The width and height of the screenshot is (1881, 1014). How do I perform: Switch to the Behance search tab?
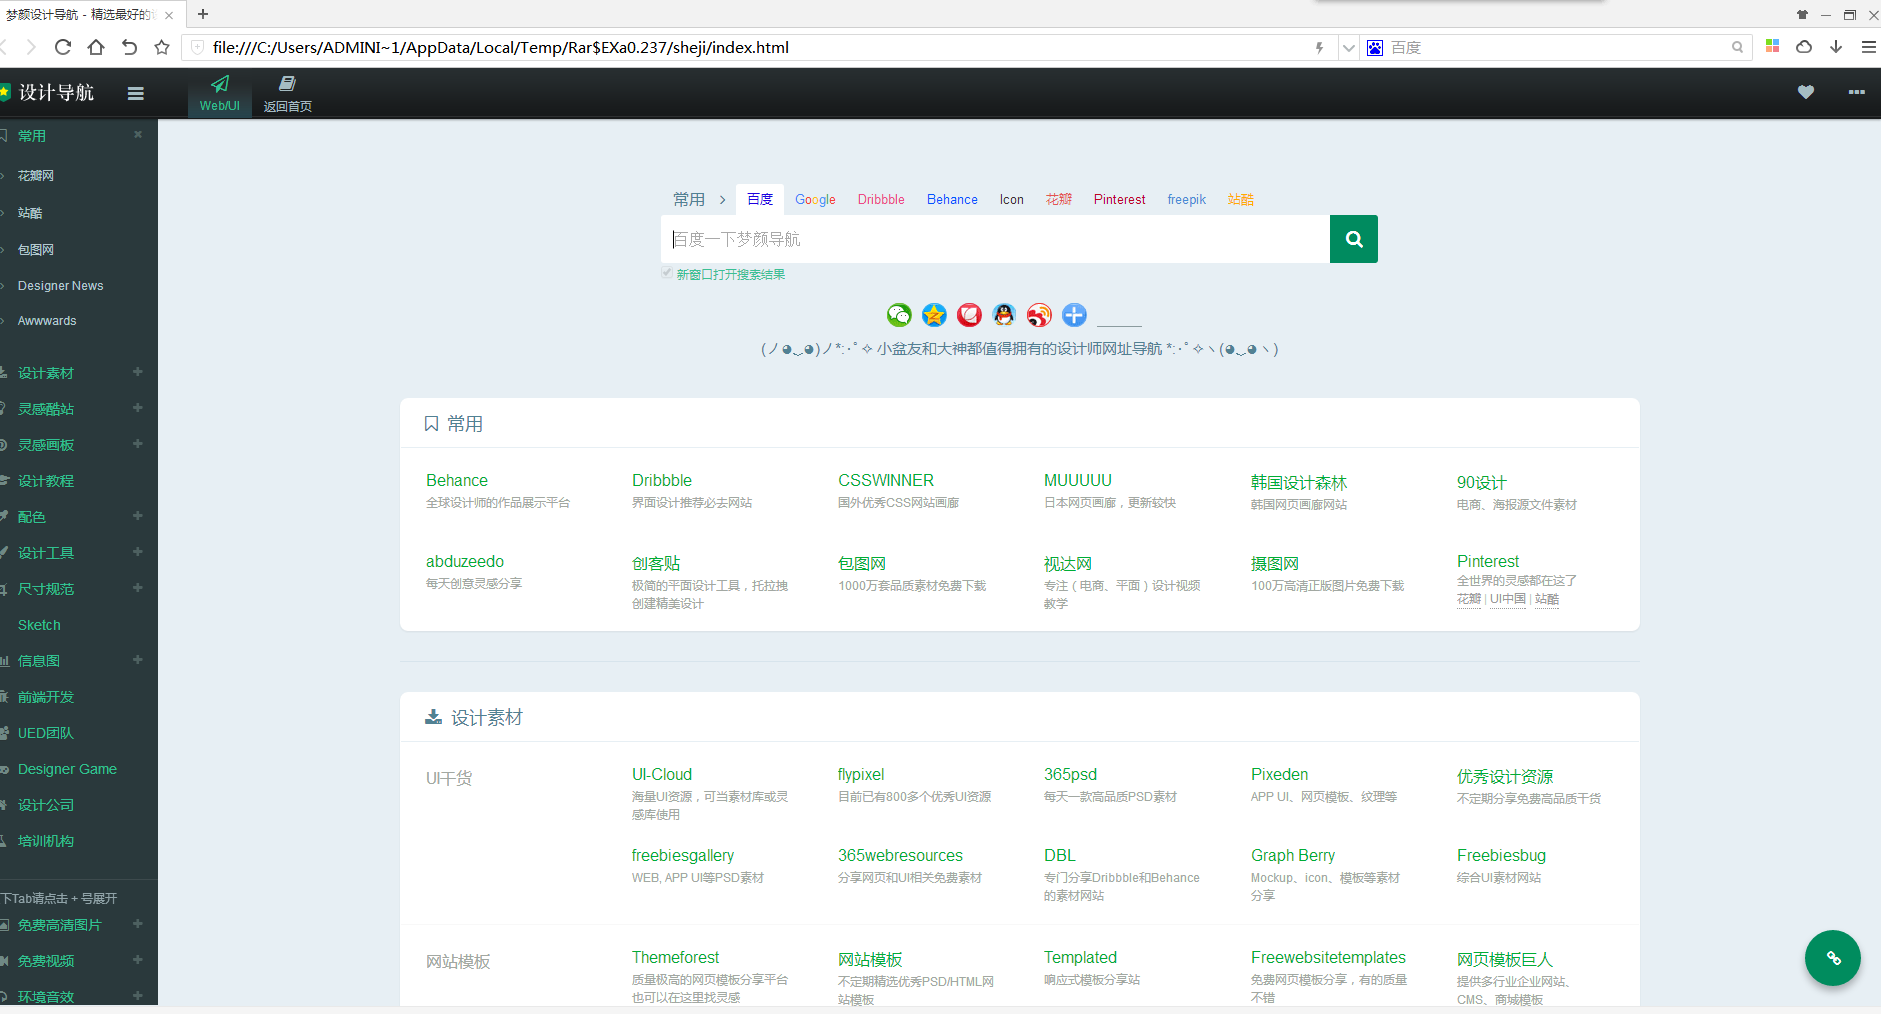(952, 199)
